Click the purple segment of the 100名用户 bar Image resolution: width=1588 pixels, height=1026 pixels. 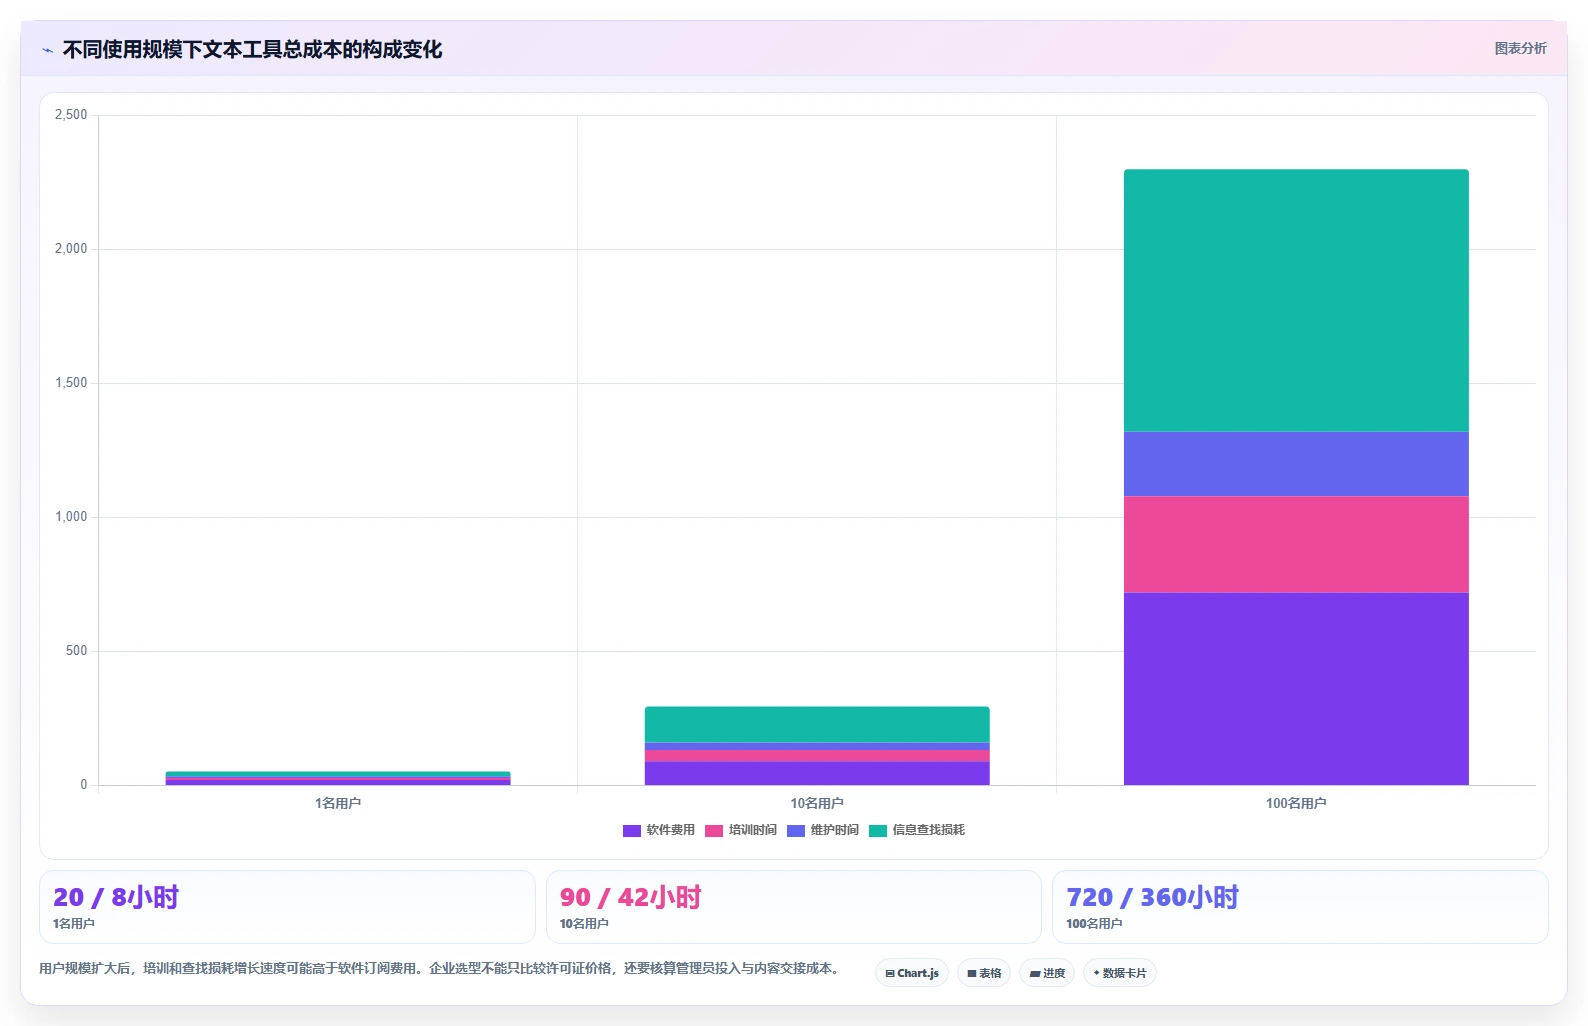[x=1296, y=688]
